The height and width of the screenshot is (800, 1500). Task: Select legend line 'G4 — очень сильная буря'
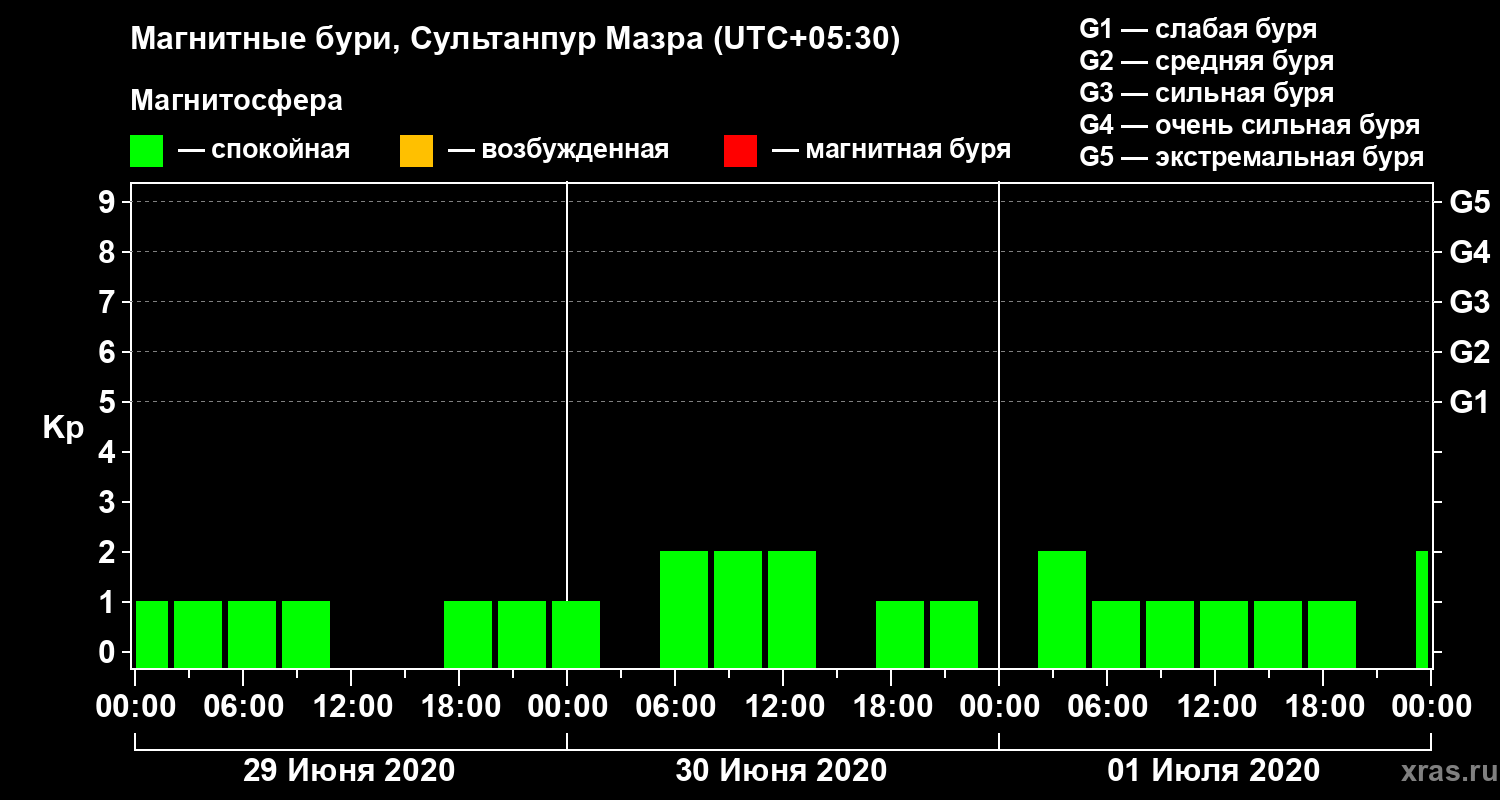click(x=1250, y=125)
